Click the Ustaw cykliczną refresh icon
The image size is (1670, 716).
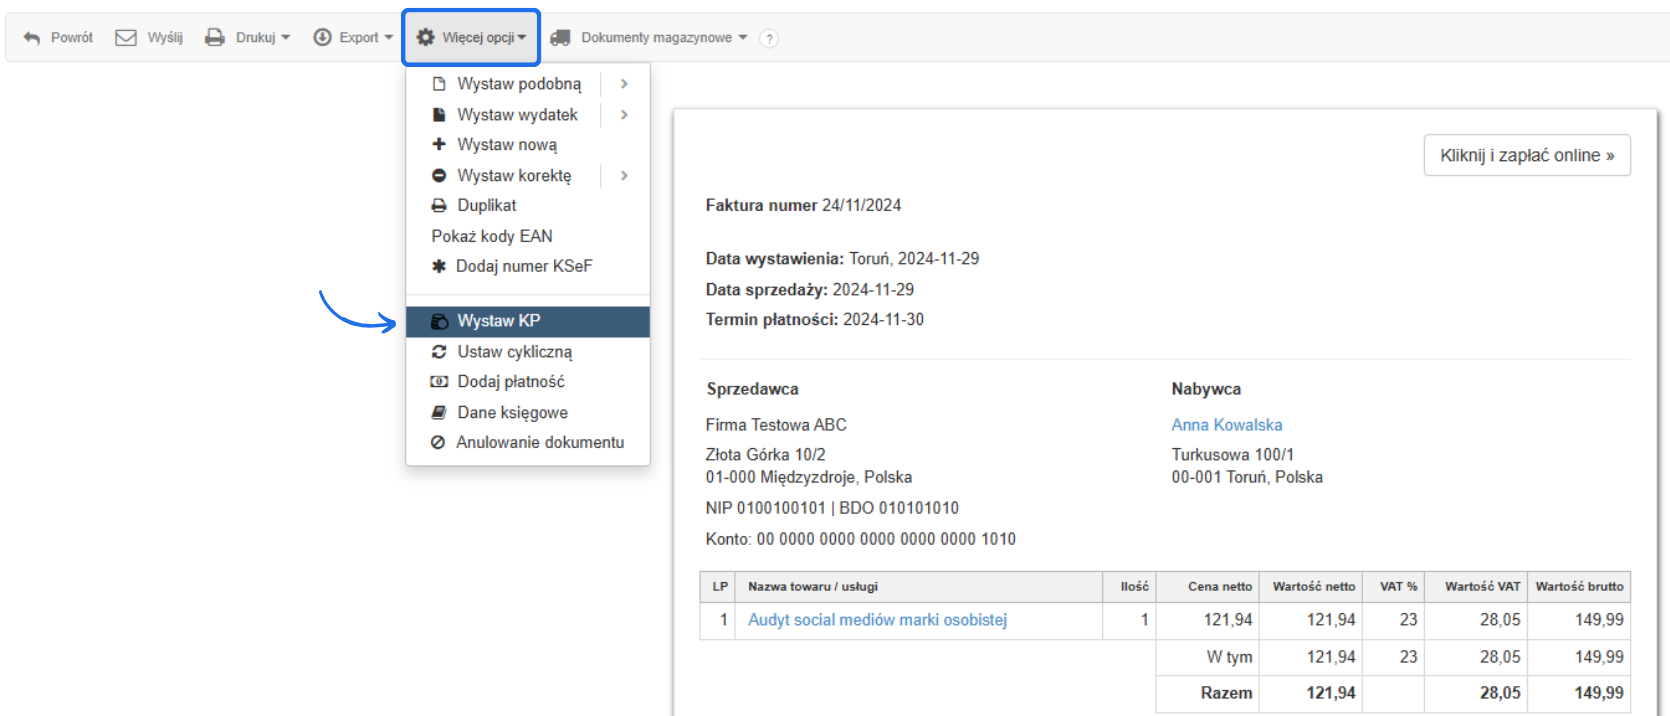(x=439, y=352)
